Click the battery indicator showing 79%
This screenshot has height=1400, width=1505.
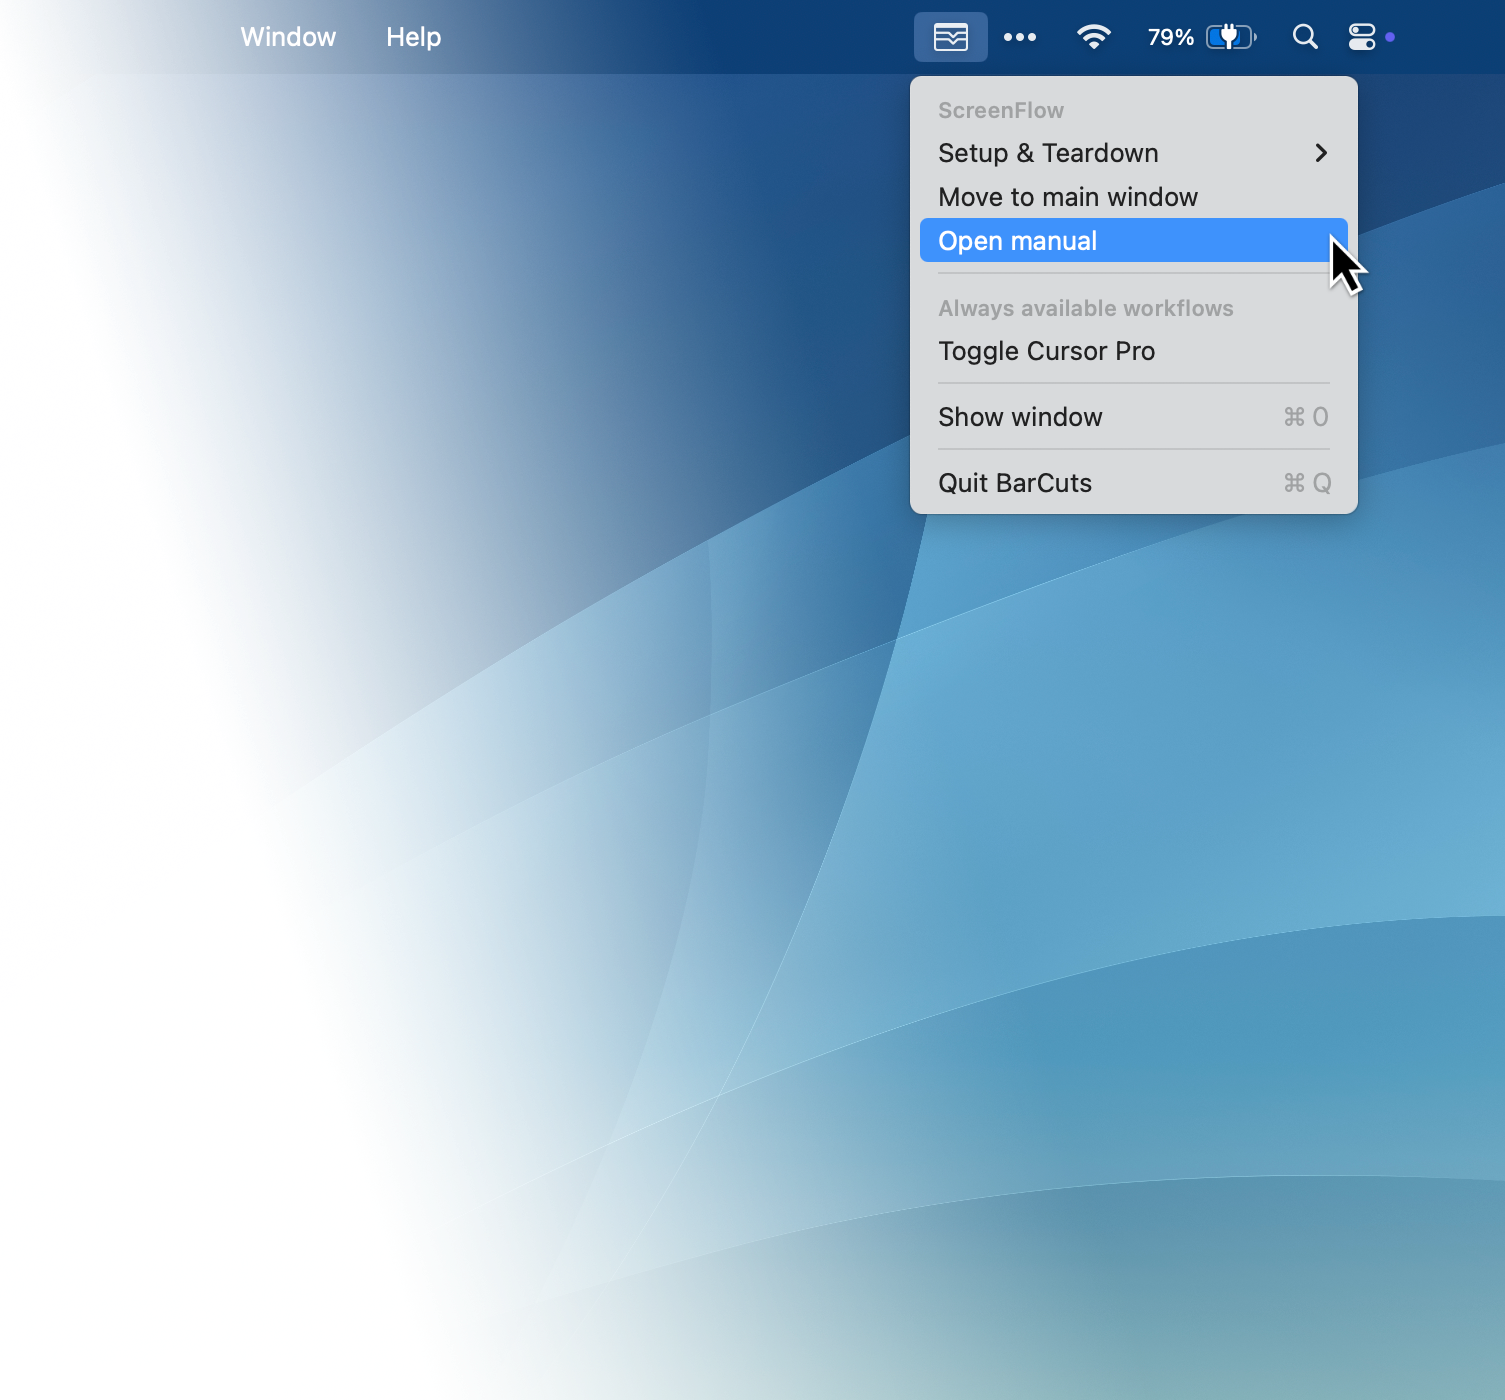(1200, 36)
